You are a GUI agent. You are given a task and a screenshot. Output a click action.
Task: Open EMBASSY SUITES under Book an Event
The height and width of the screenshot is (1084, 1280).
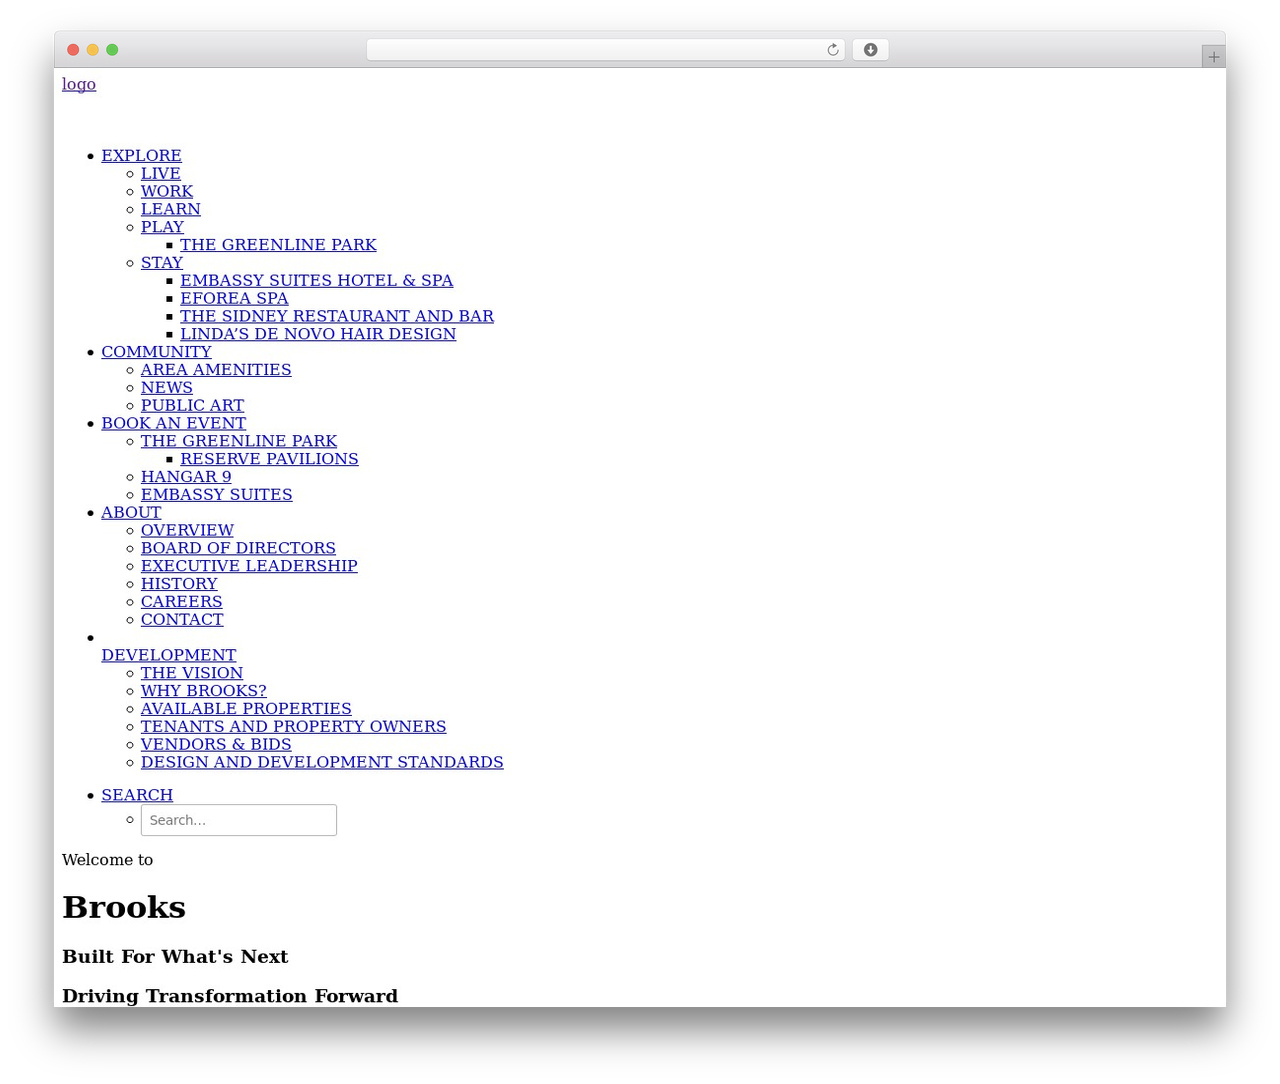point(216,495)
